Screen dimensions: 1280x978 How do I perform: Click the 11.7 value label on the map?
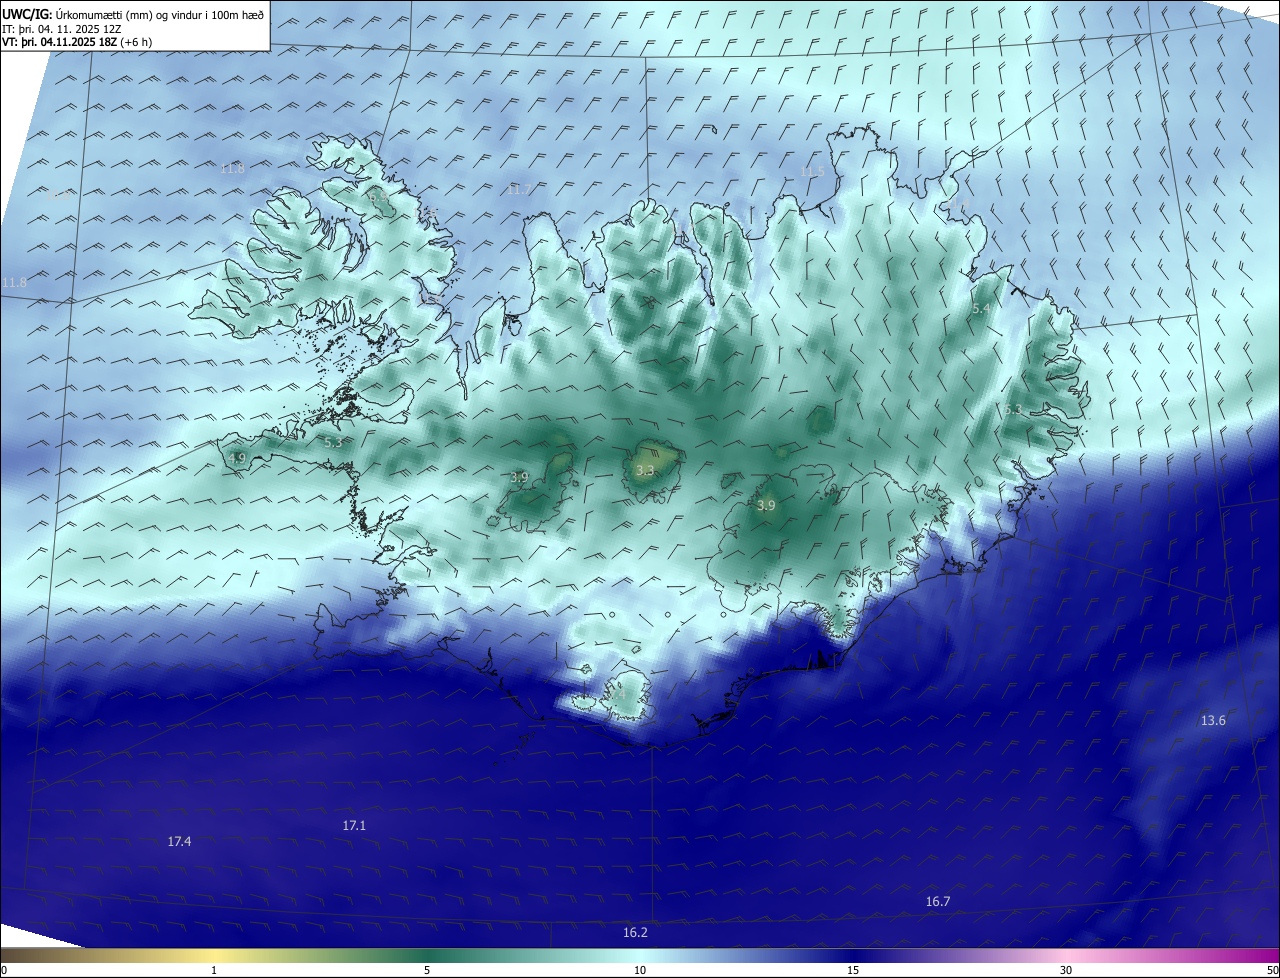tap(519, 189)
